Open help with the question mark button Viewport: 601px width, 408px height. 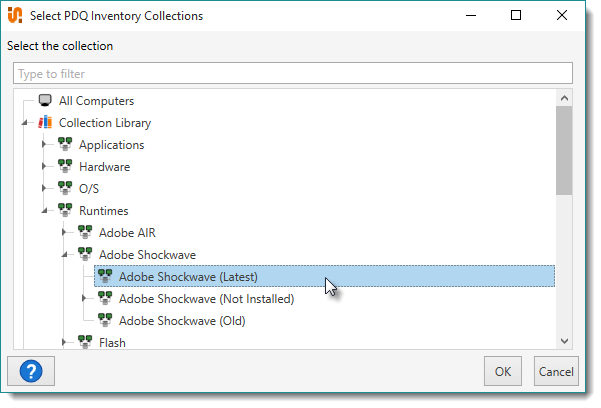[x=29, y=371]
